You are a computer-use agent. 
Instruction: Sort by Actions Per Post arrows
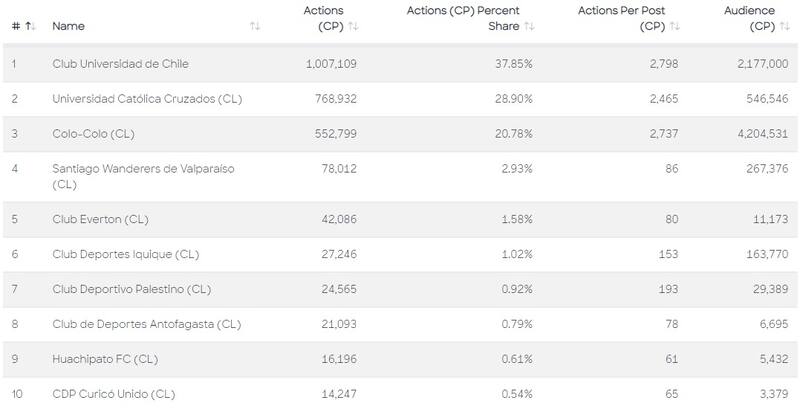tap(675, 26)
